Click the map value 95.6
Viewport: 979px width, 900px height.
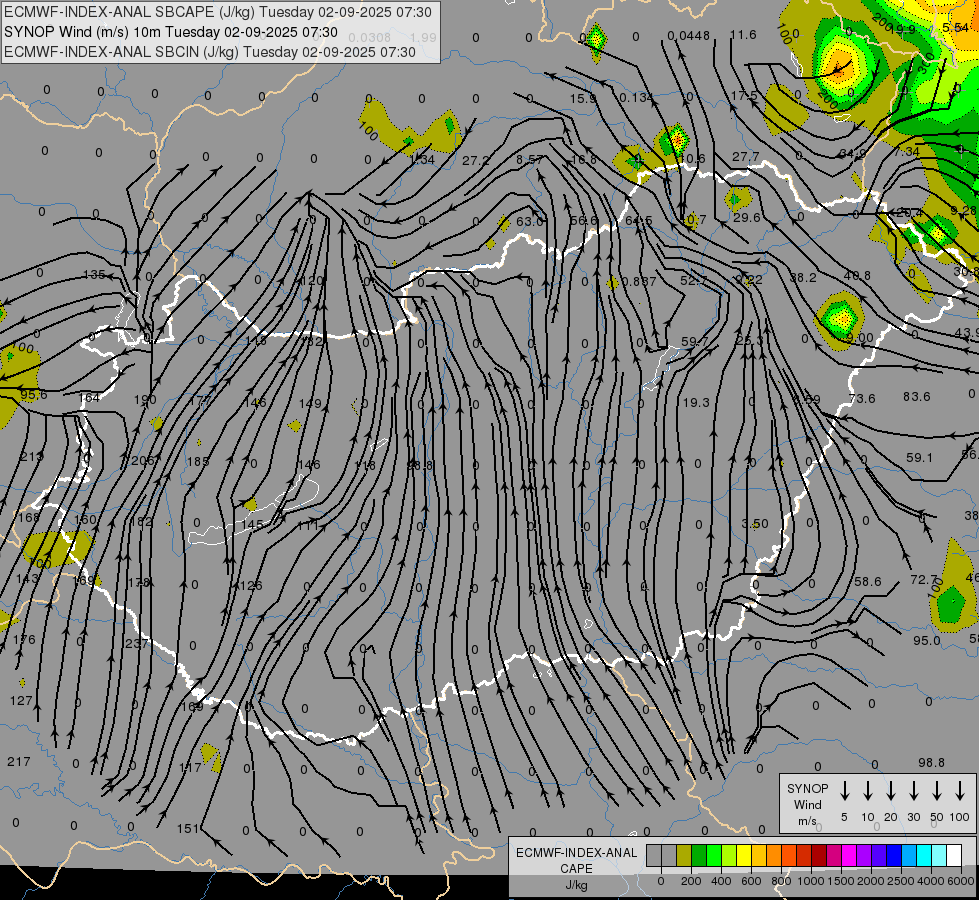(34, 395)
